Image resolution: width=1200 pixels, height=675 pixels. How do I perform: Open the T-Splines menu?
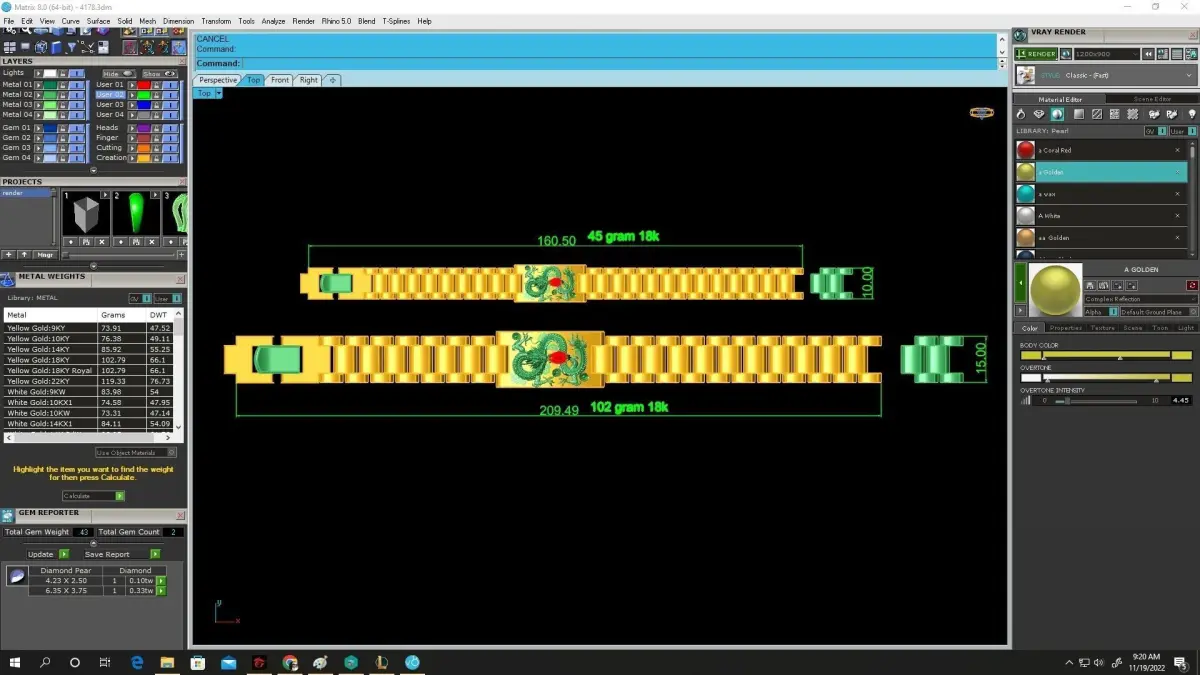pyautogui.click(x=396, y=21)
